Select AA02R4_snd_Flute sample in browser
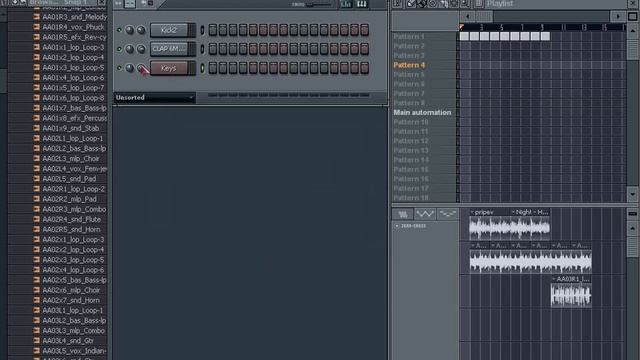The image size is (640, 360). pos(71,219)
